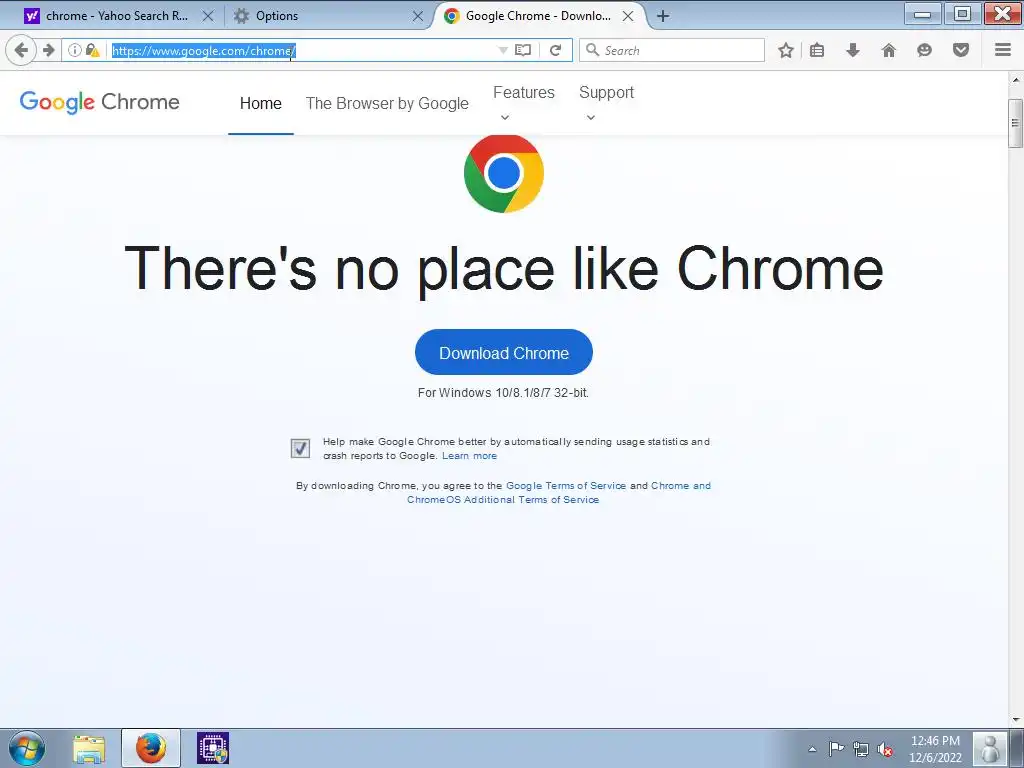Screen dimensions: 1024x768
Task: Open site information via the info icon
Action: (x=74, y=50)
